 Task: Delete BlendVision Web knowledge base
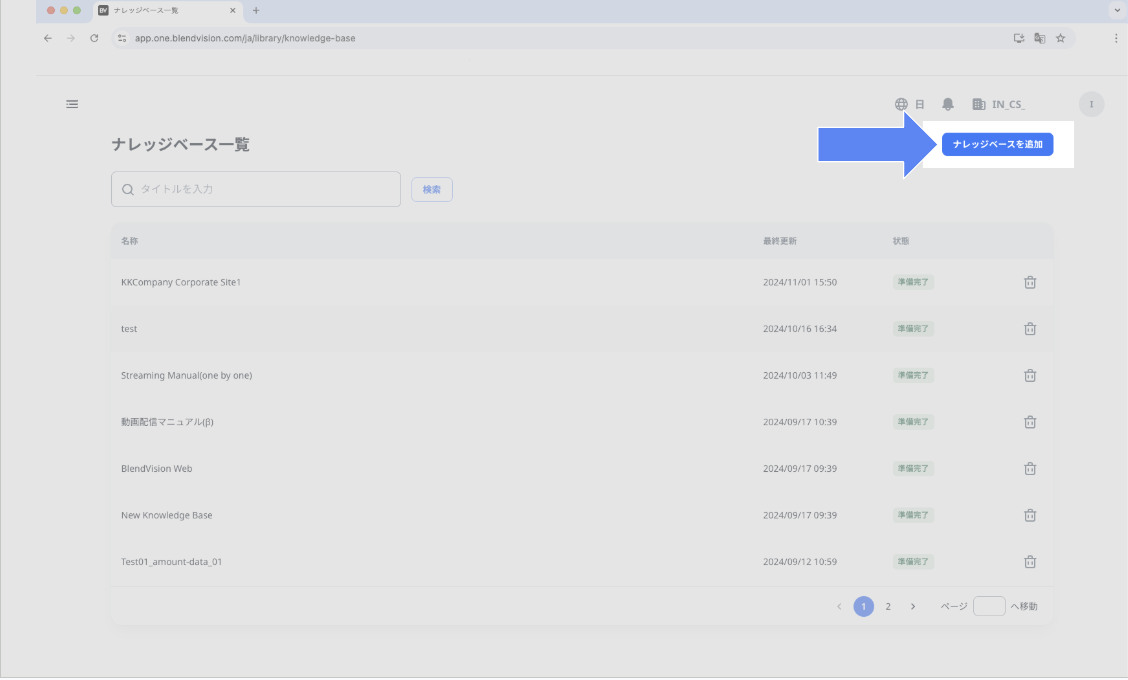[x=1030, y=469]
